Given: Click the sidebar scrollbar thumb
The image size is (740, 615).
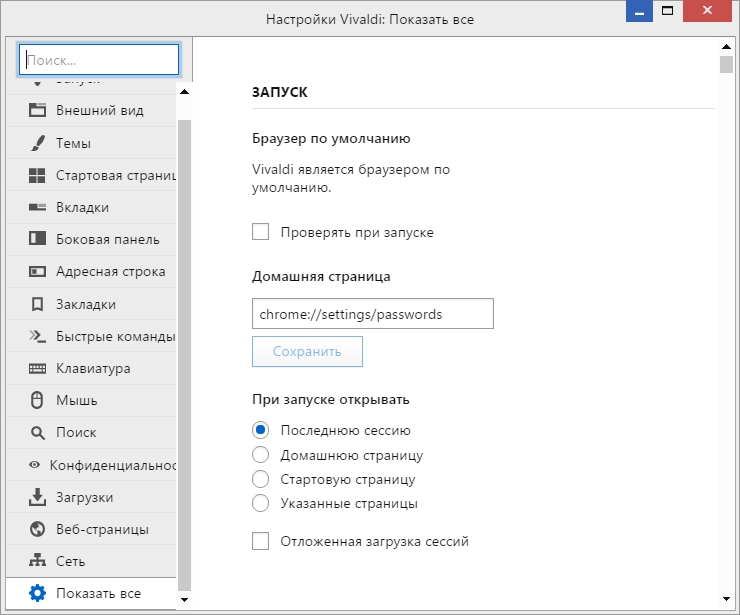Looking at the screenshot, I should 185,355.
